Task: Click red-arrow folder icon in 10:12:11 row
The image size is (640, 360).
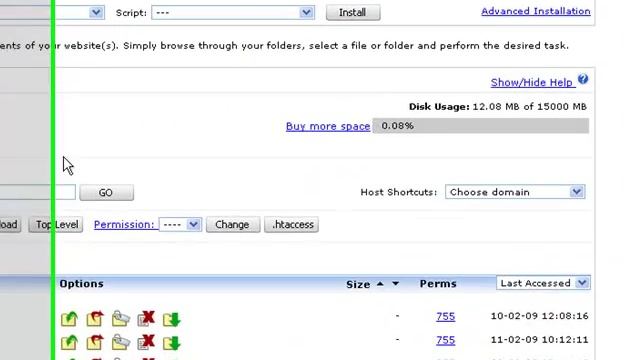Action: (95, 342)
